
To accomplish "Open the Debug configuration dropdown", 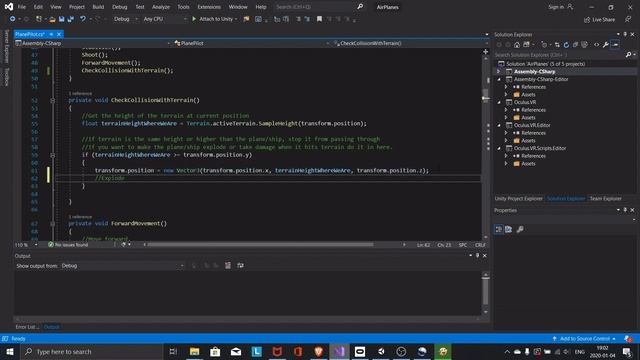I will point(126,19).
